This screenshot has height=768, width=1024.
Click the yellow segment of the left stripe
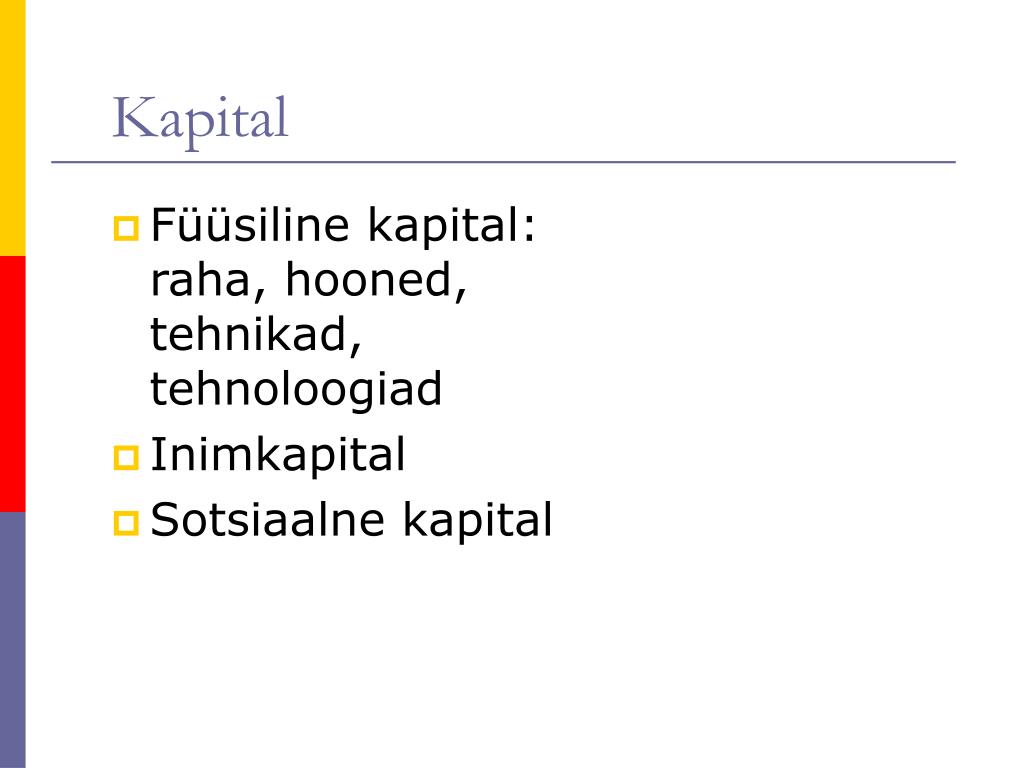tap(12, 127)
